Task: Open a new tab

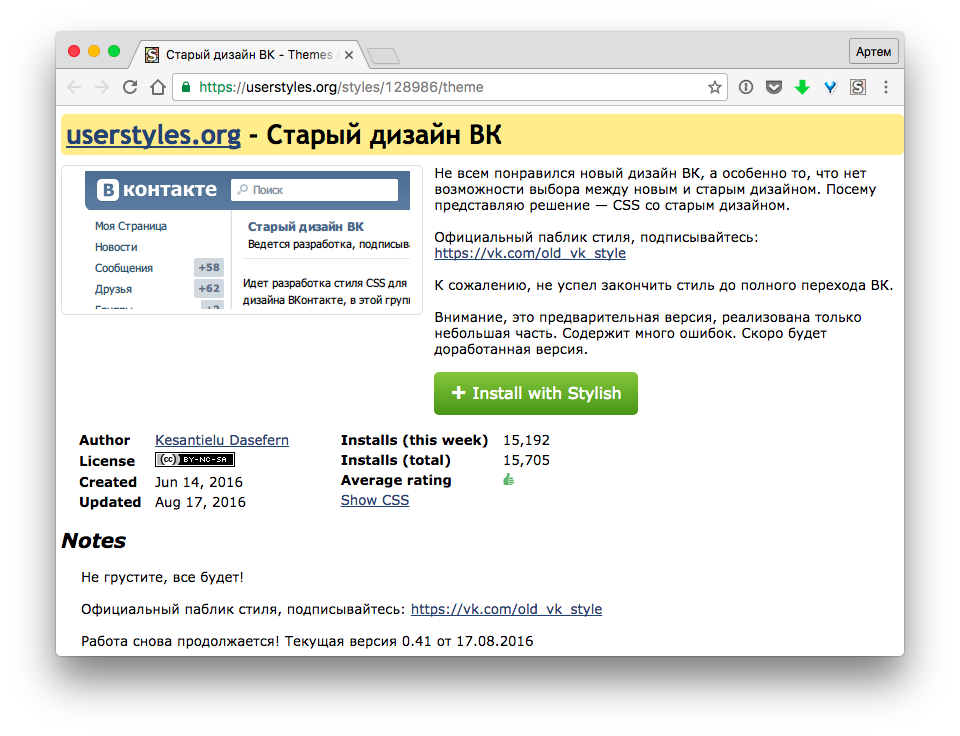Action: tap(383, 55)
